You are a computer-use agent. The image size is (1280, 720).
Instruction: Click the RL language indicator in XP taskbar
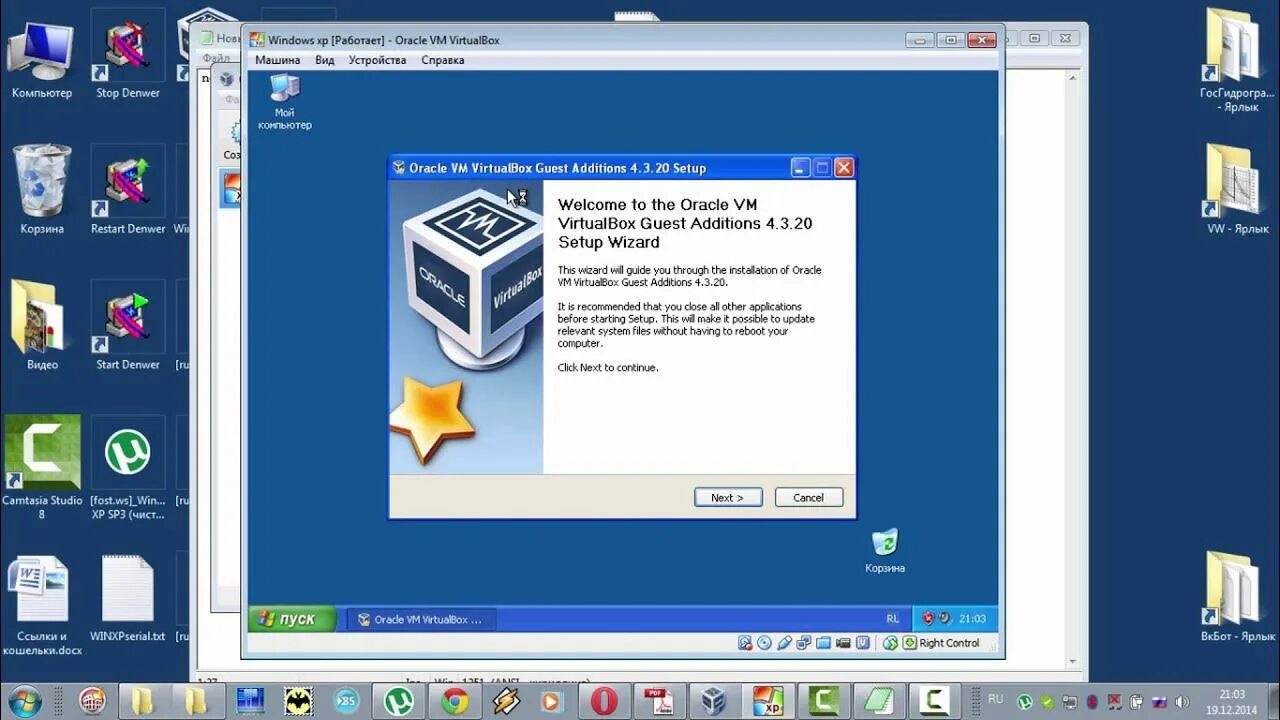[x=892, y=619]
